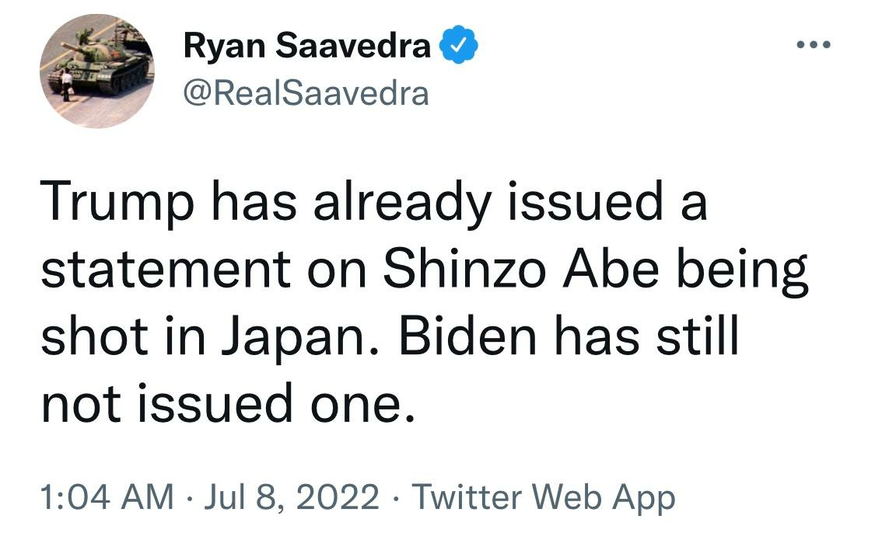Click the tank in the avatar photo

point(95,62)
